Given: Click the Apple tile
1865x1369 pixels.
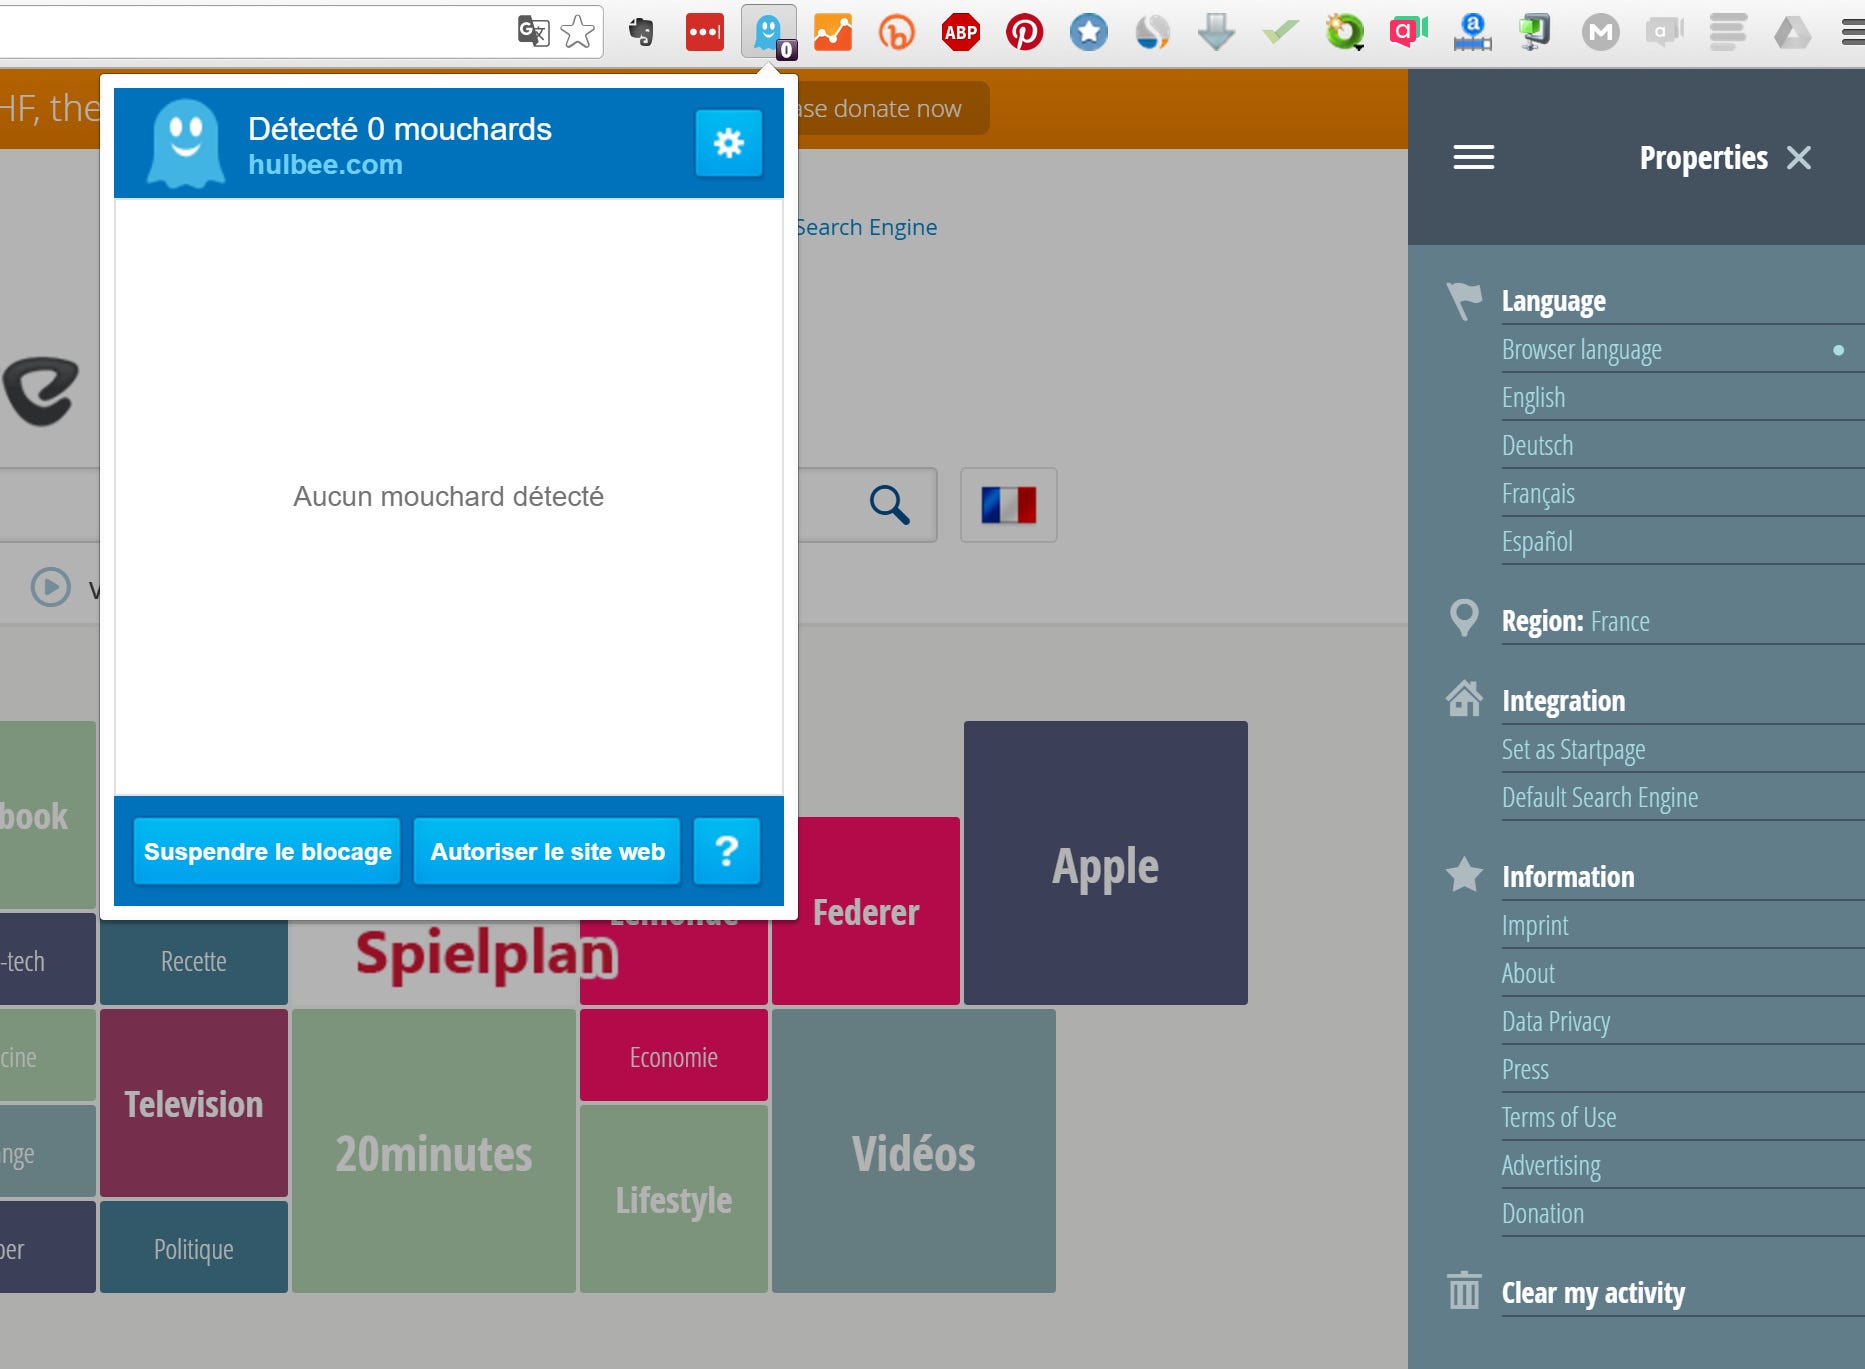Looking at the screenshot, I should click(x=1106, y=863).
